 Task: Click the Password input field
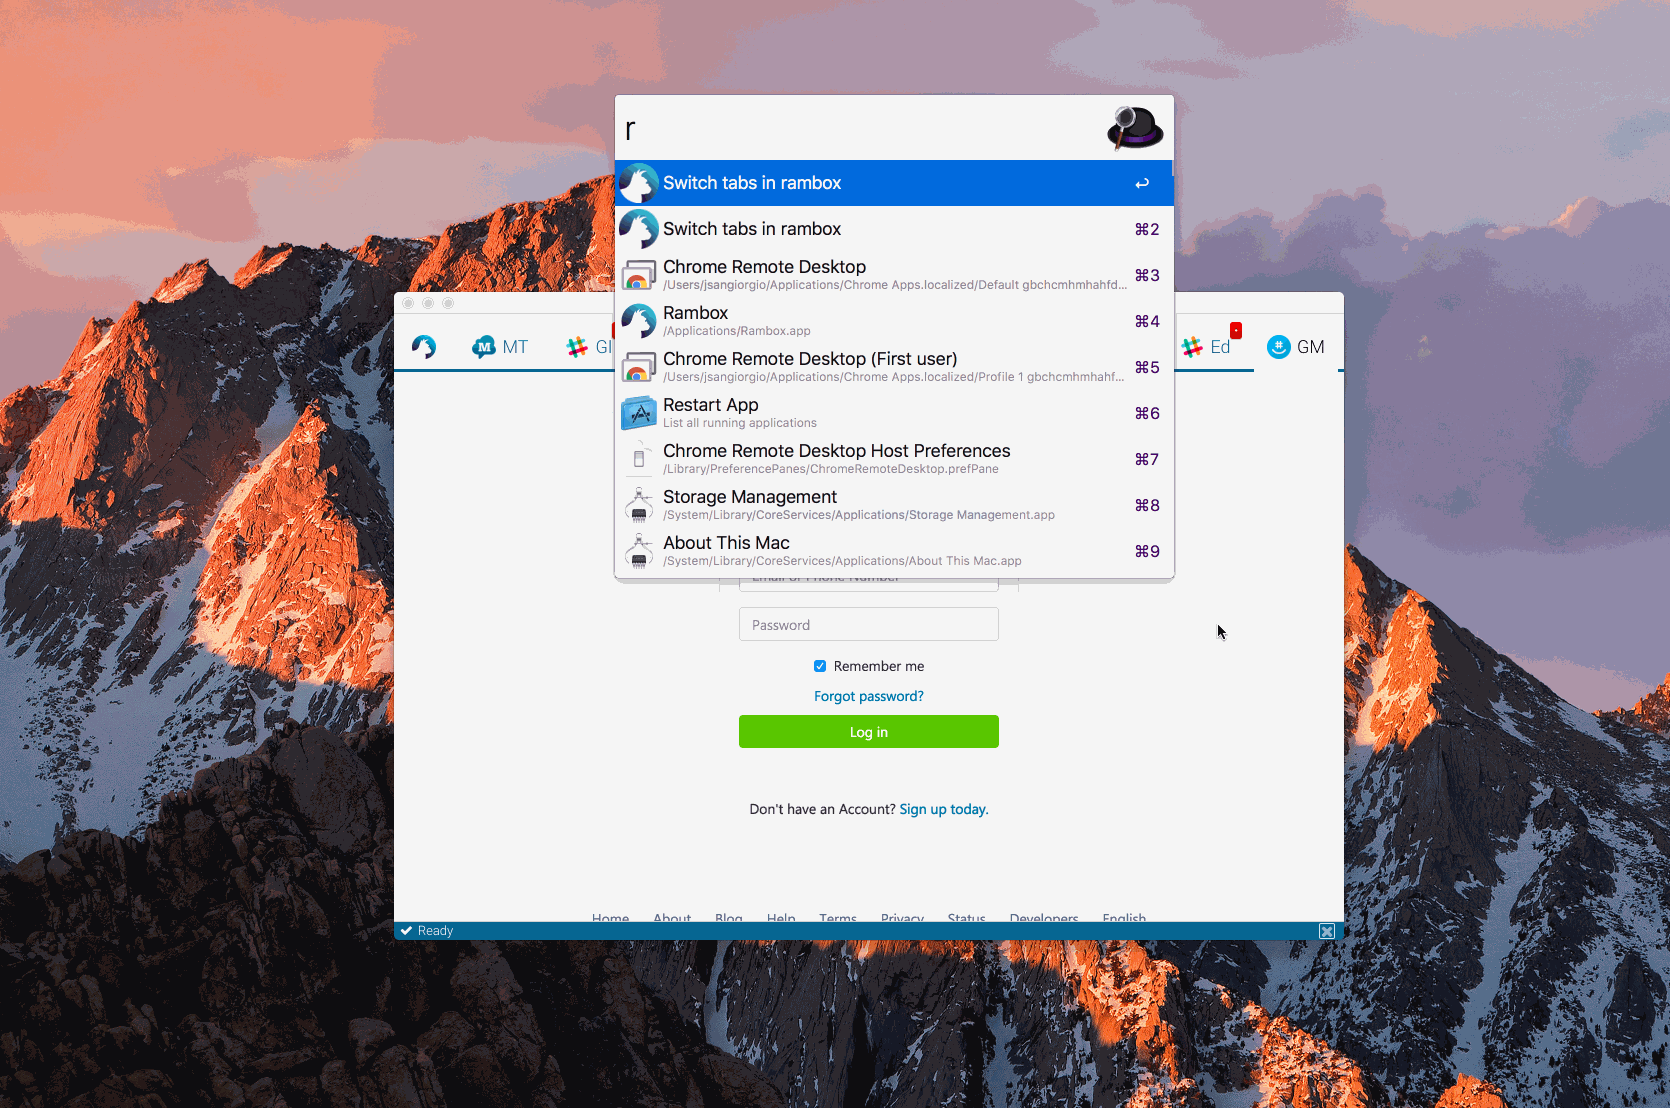click(x=869, y=624)
